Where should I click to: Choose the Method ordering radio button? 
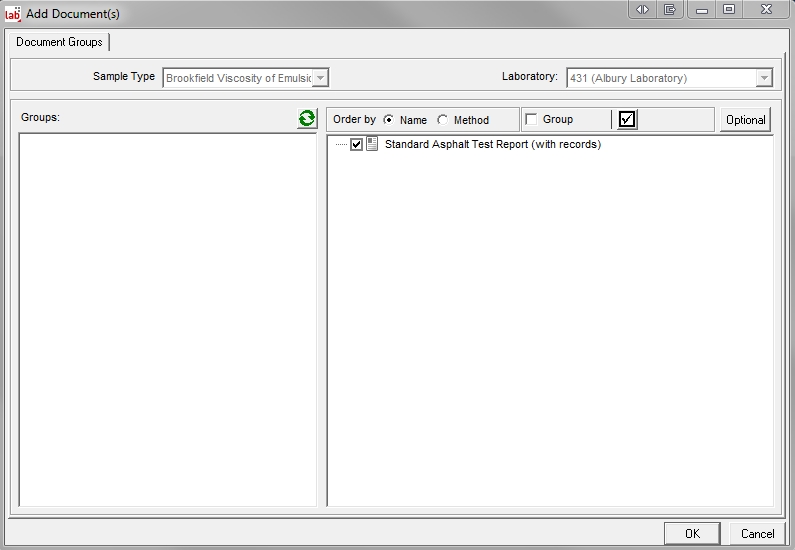click(x=443, y=120)
